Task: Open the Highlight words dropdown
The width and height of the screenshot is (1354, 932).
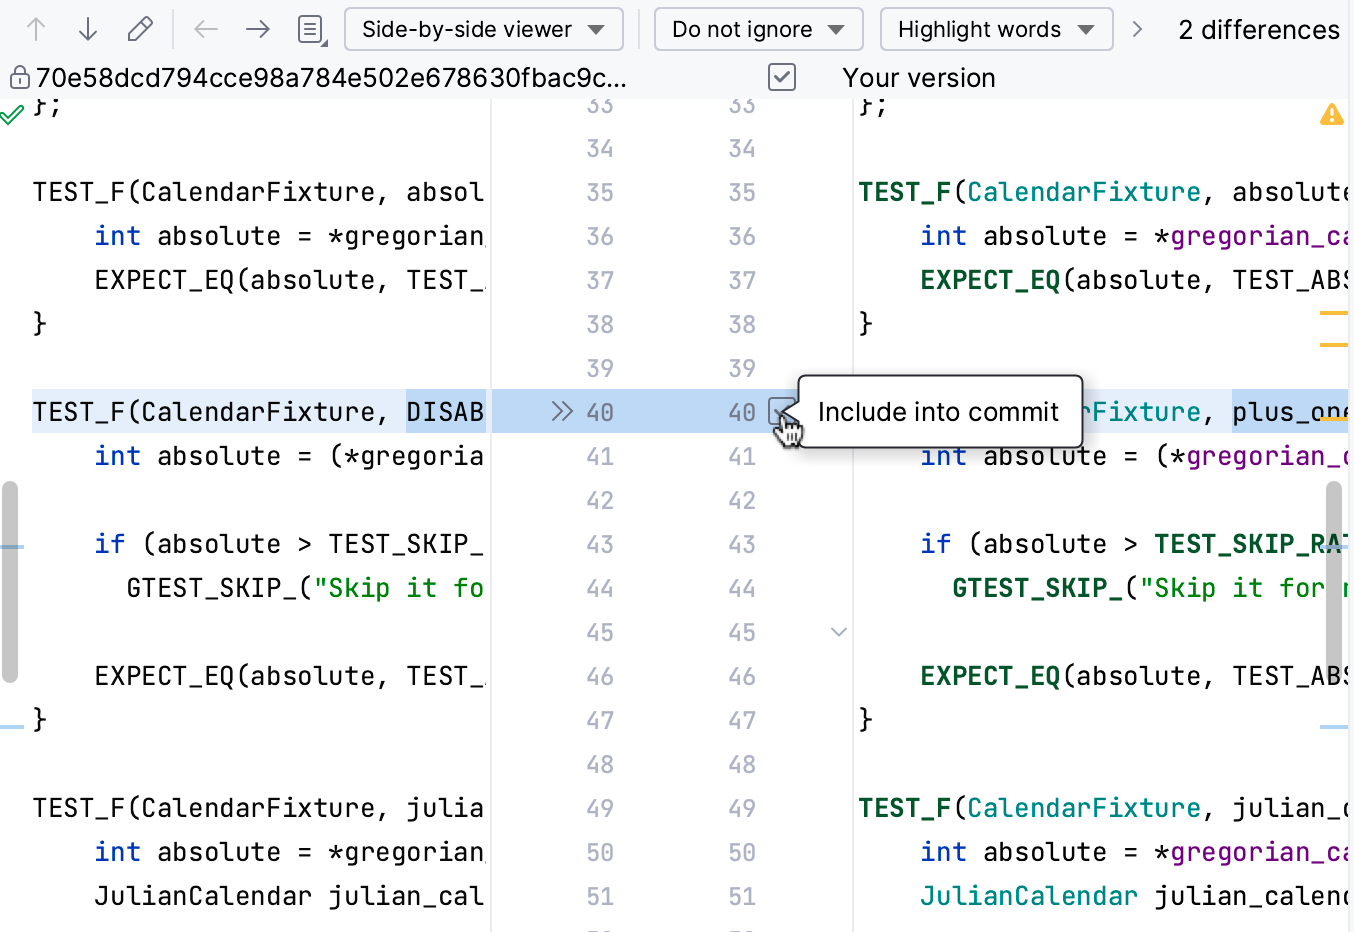Action: click(x=995, y=29)
